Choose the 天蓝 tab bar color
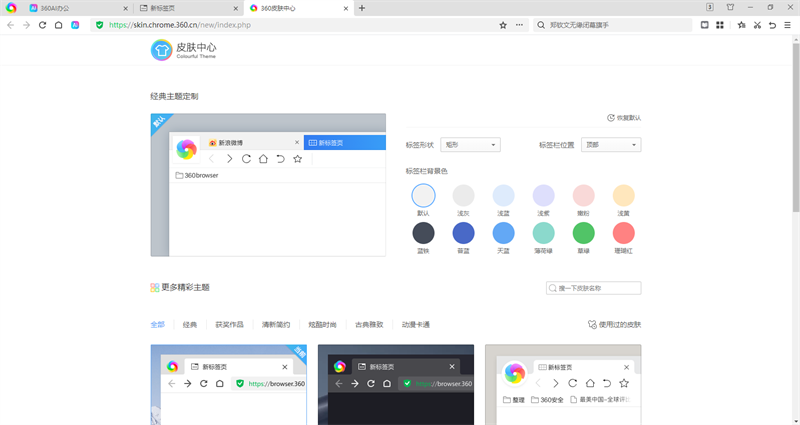The width and height of the screenshot is (800, 425). point(504,233)
